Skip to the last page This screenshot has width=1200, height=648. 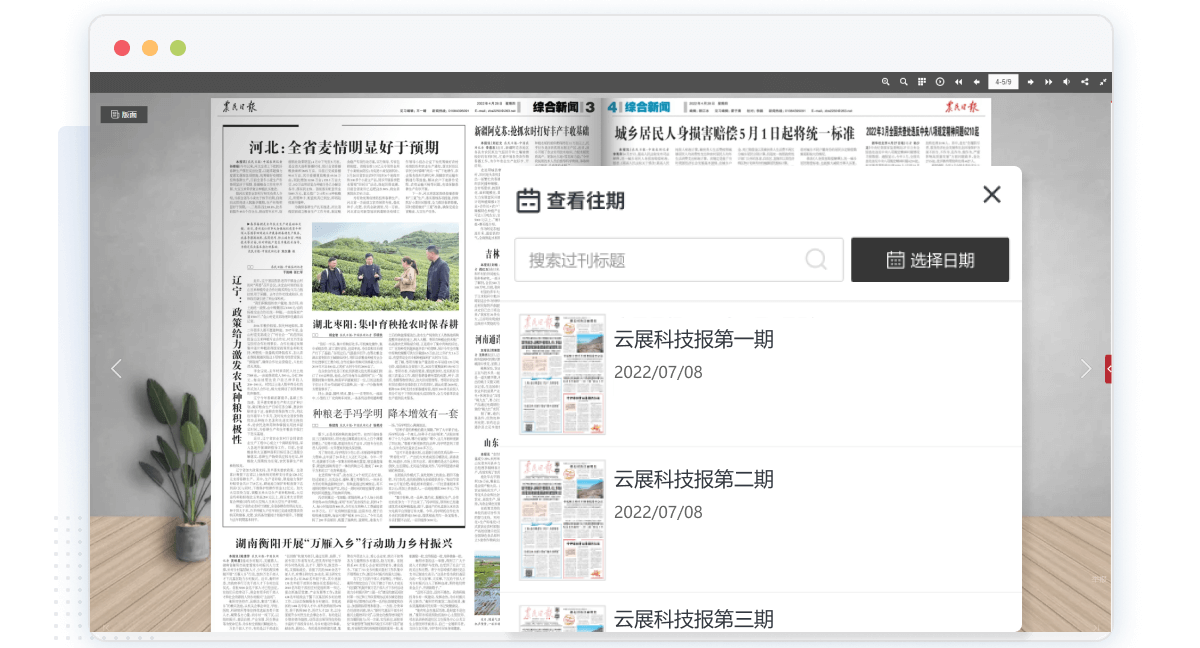coord(1048,81)
